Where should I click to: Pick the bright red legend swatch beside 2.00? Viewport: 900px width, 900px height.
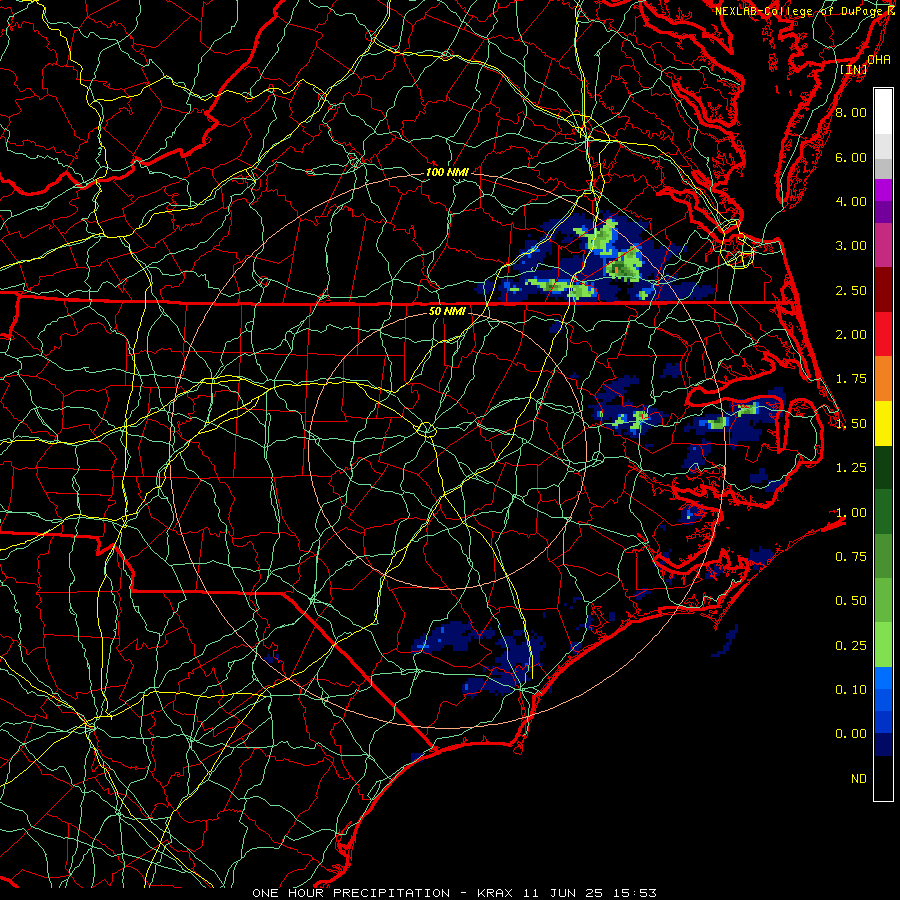[883, 335]
